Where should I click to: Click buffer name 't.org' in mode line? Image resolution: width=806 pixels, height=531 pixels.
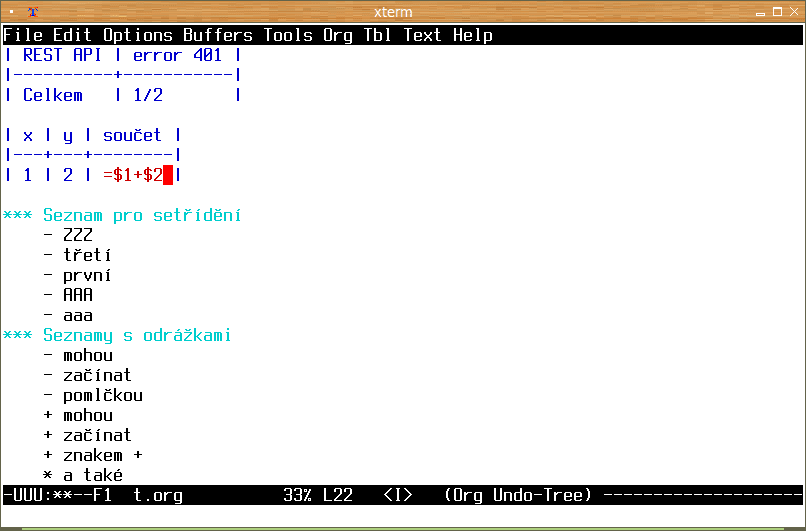(x=158, y=496)
